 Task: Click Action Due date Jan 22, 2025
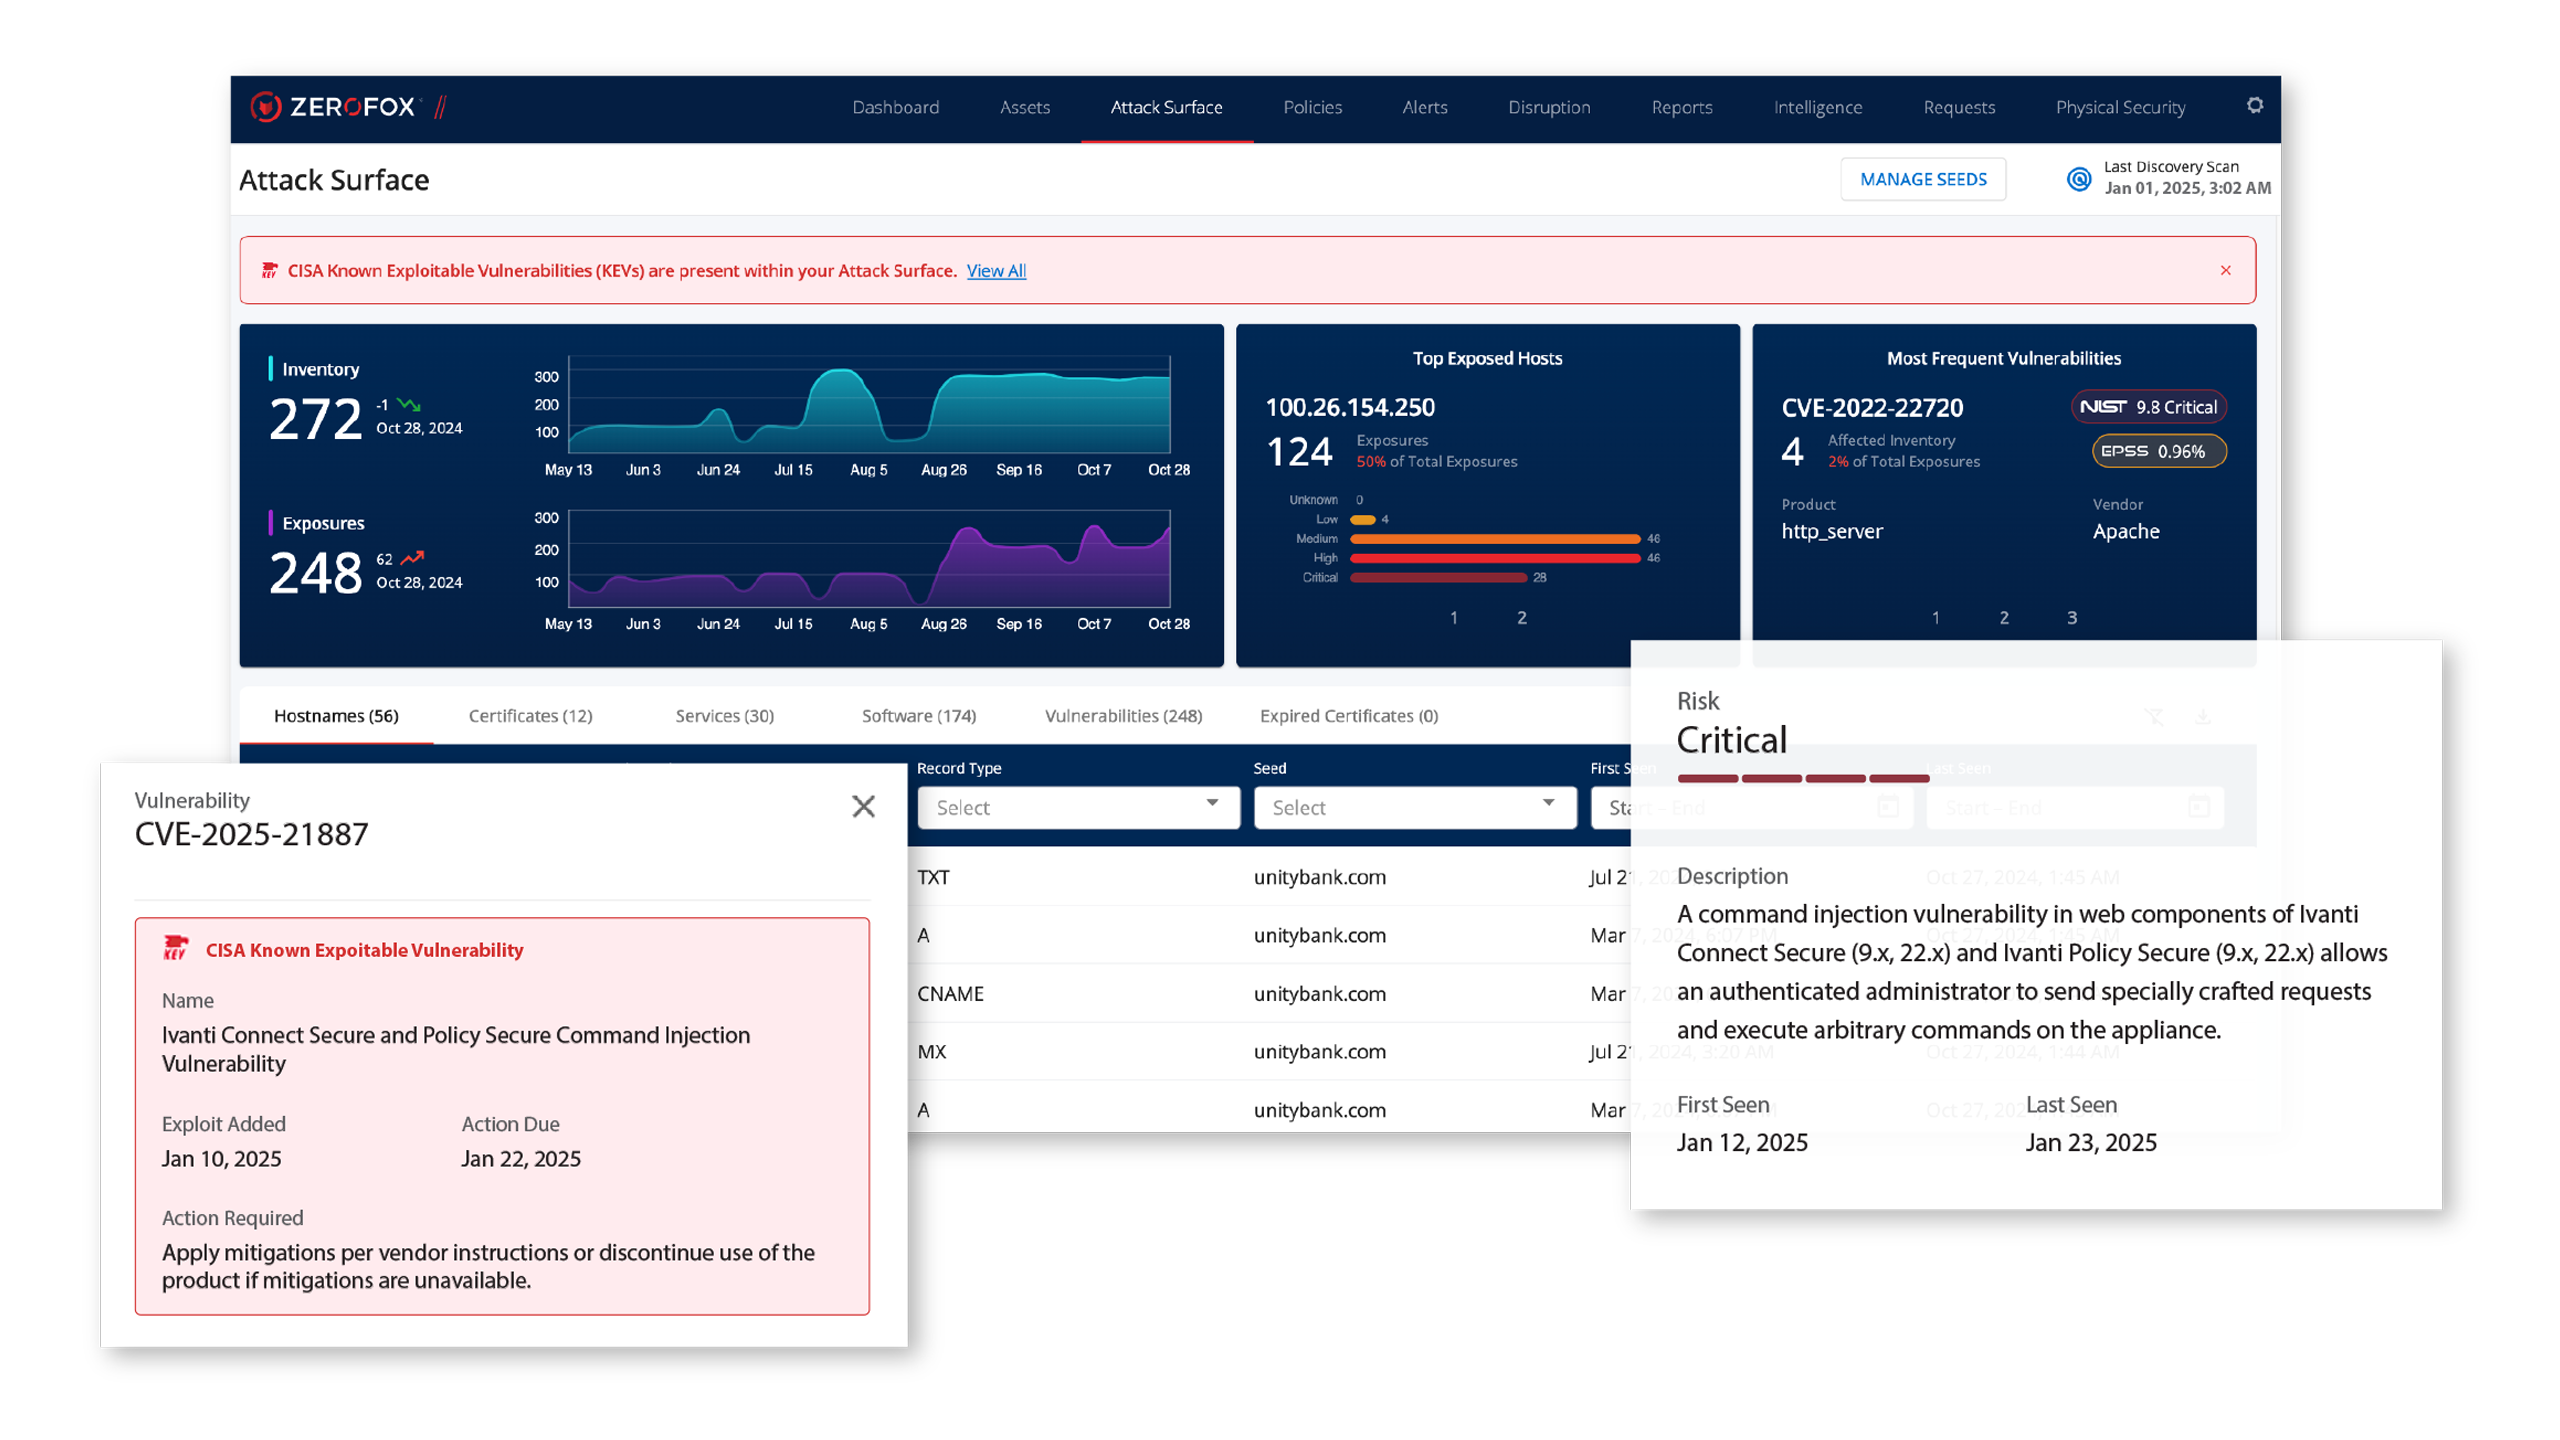(520, 1158)
